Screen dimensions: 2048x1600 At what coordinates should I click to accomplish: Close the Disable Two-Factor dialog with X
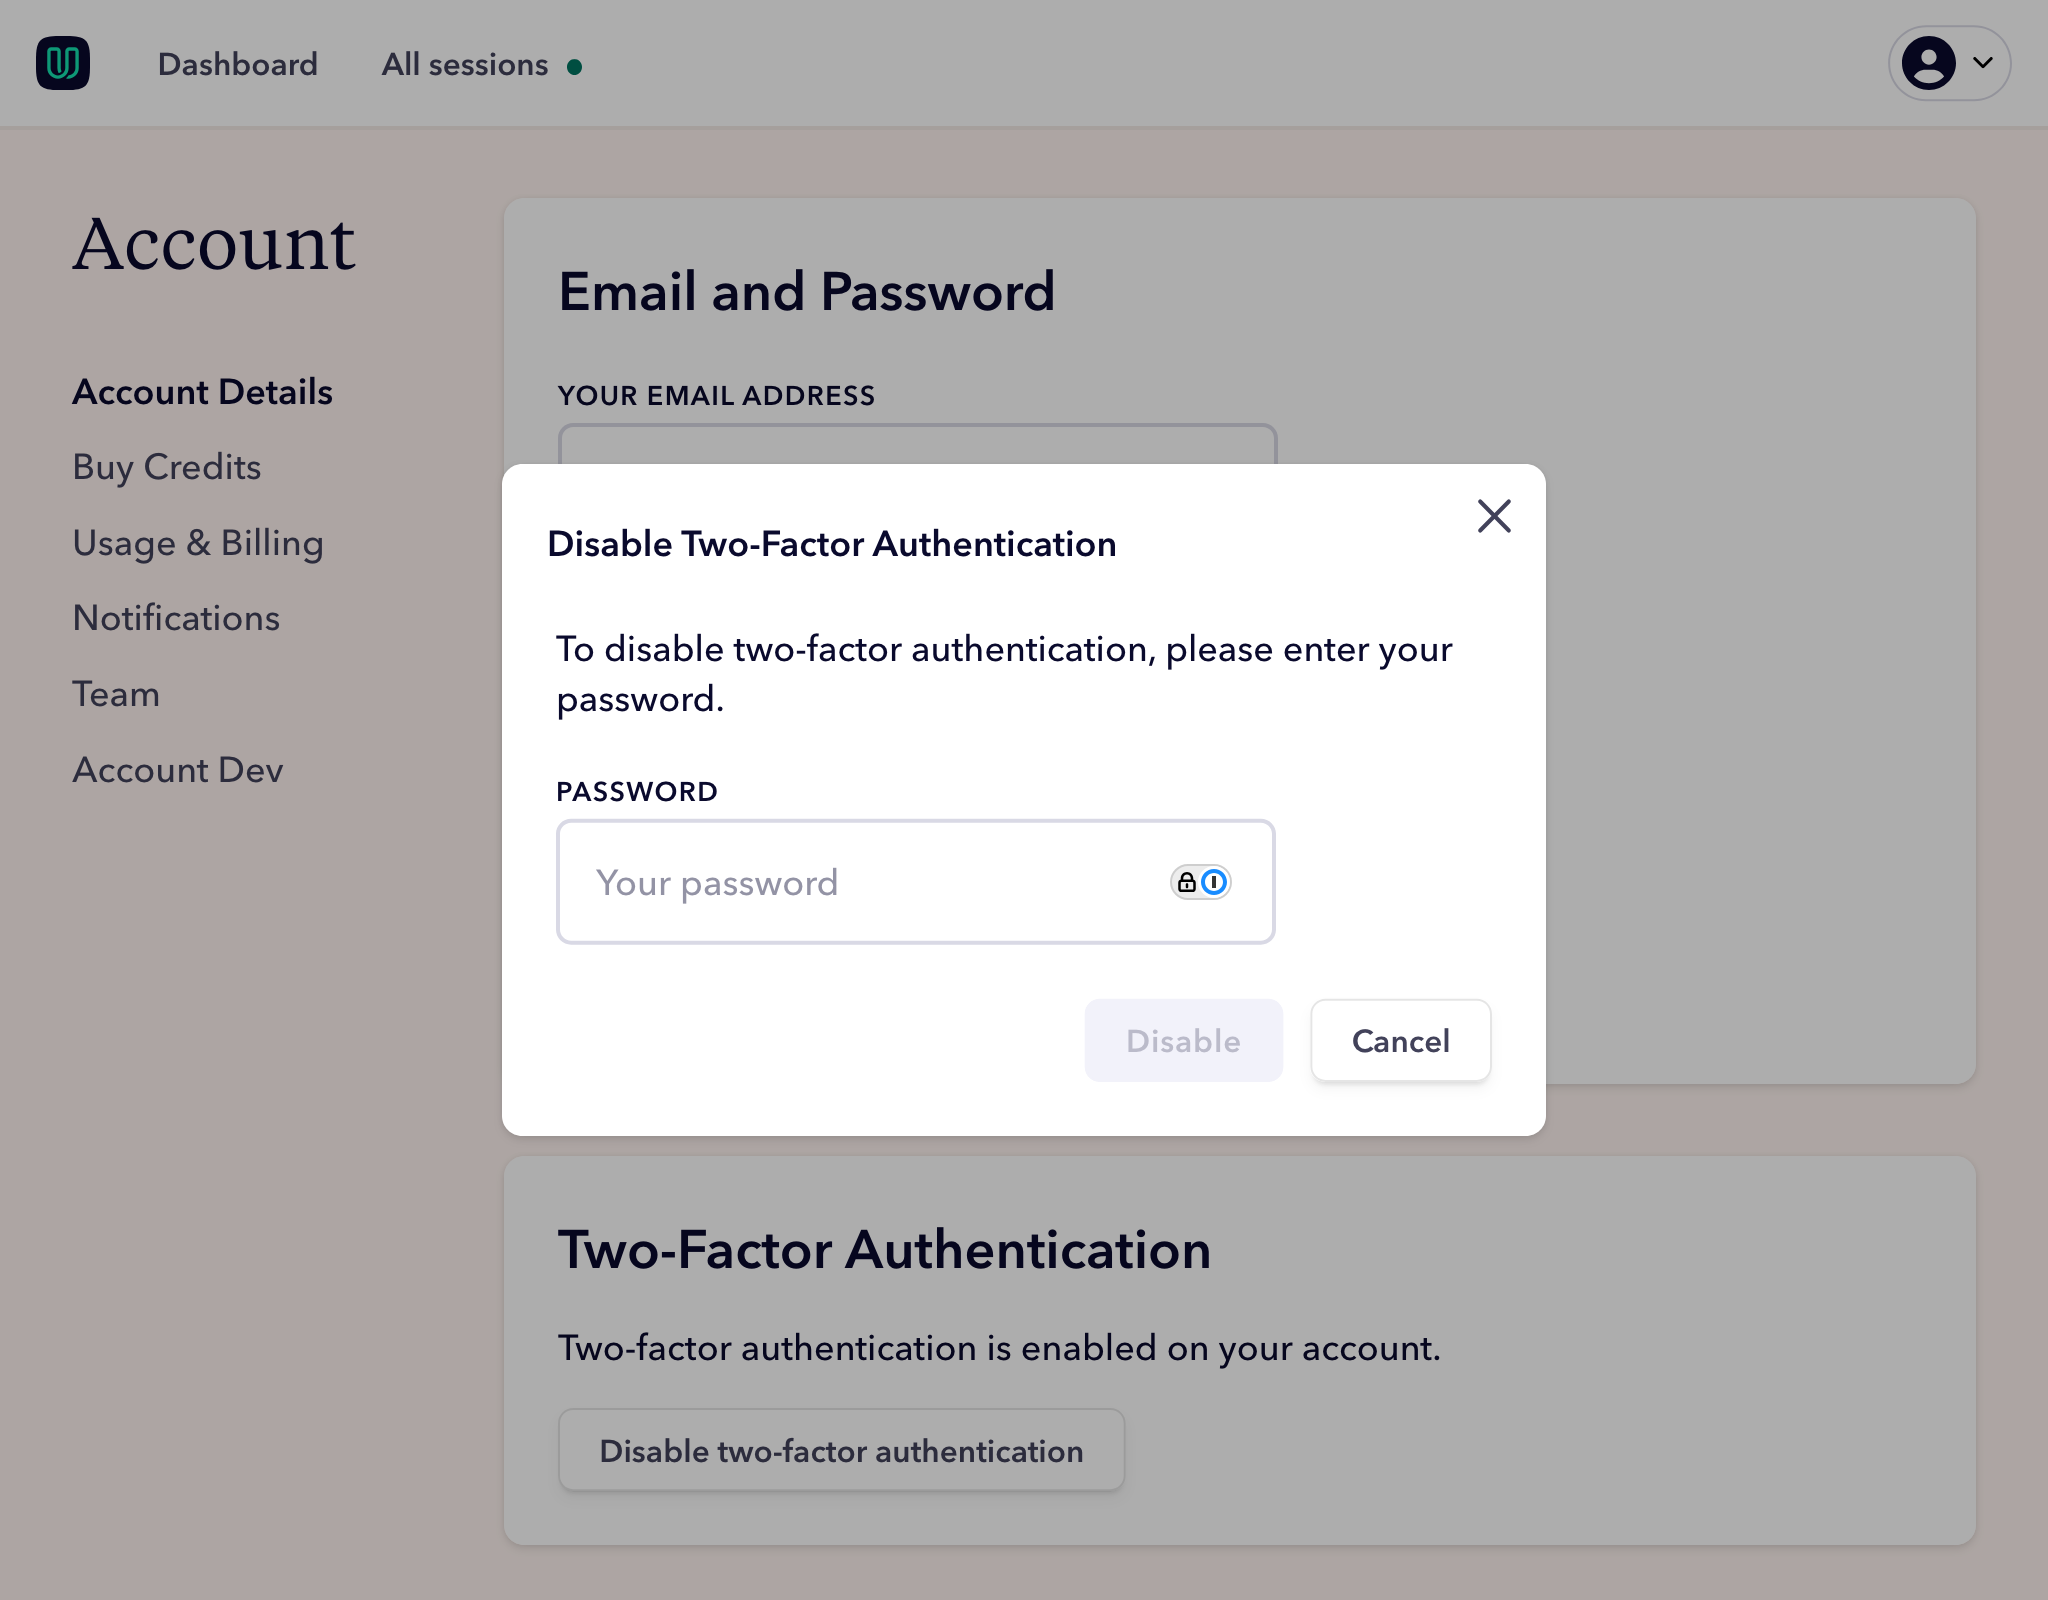(x=1494, y=516)
